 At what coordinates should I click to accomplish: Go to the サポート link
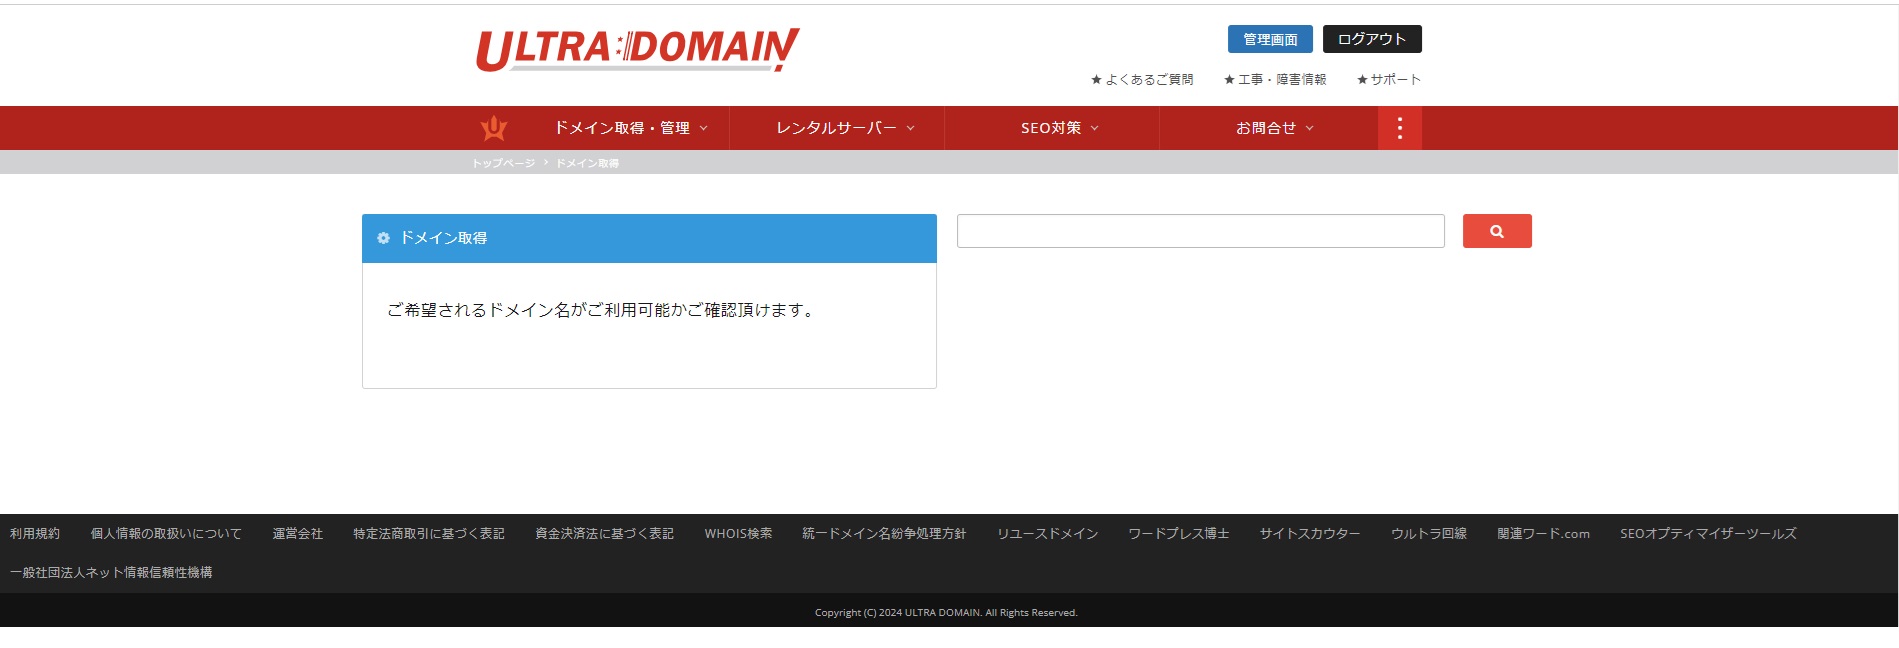point(1389,79)
